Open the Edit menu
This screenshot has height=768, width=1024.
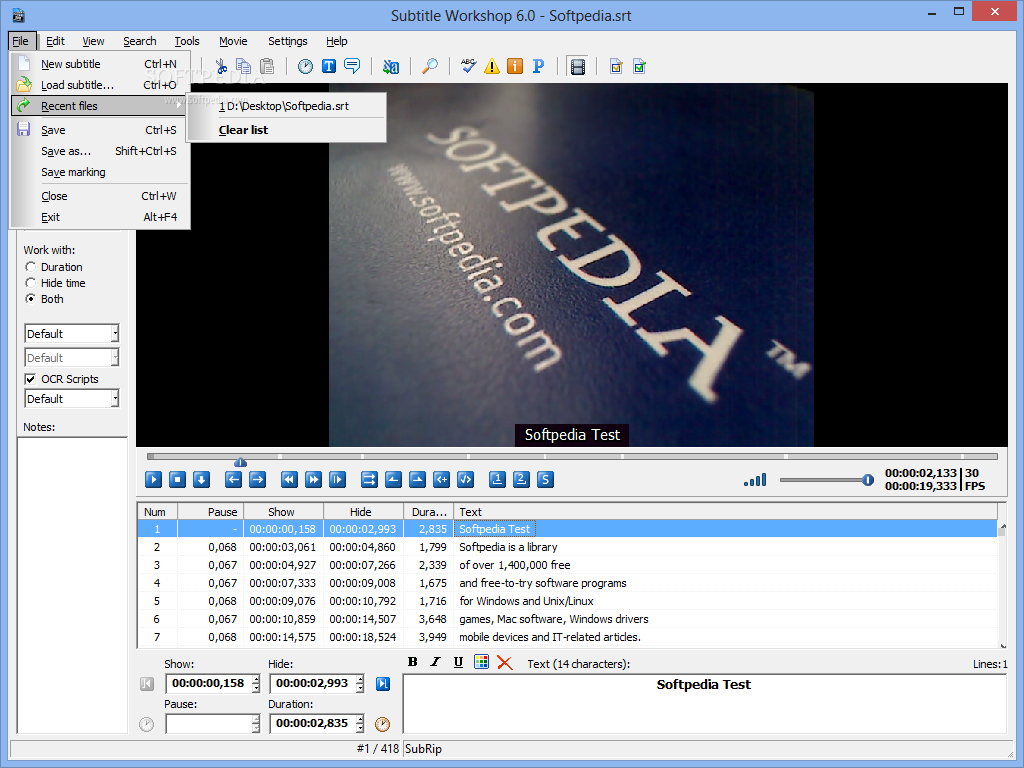[x=56, y=41]
